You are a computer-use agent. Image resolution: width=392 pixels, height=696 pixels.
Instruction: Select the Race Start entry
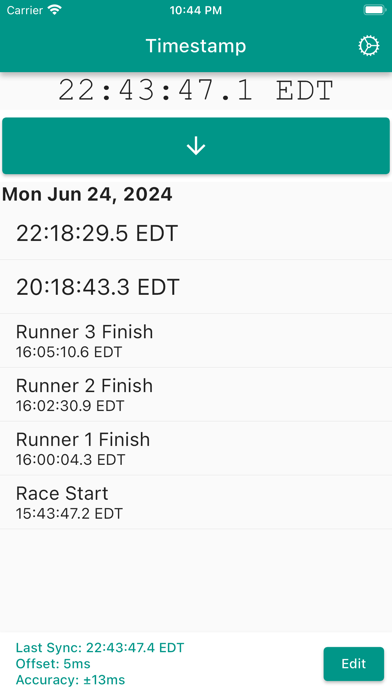[x=196, y=502]
